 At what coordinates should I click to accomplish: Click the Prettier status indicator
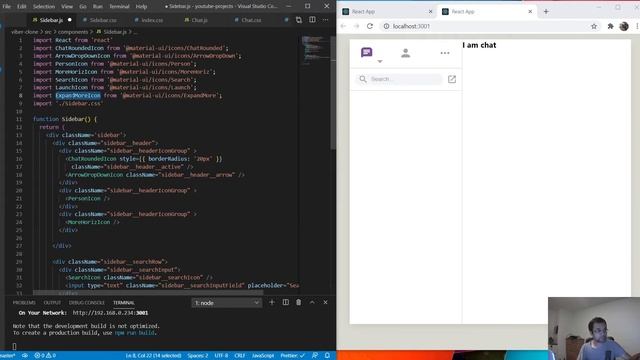(x=293, y=356)
